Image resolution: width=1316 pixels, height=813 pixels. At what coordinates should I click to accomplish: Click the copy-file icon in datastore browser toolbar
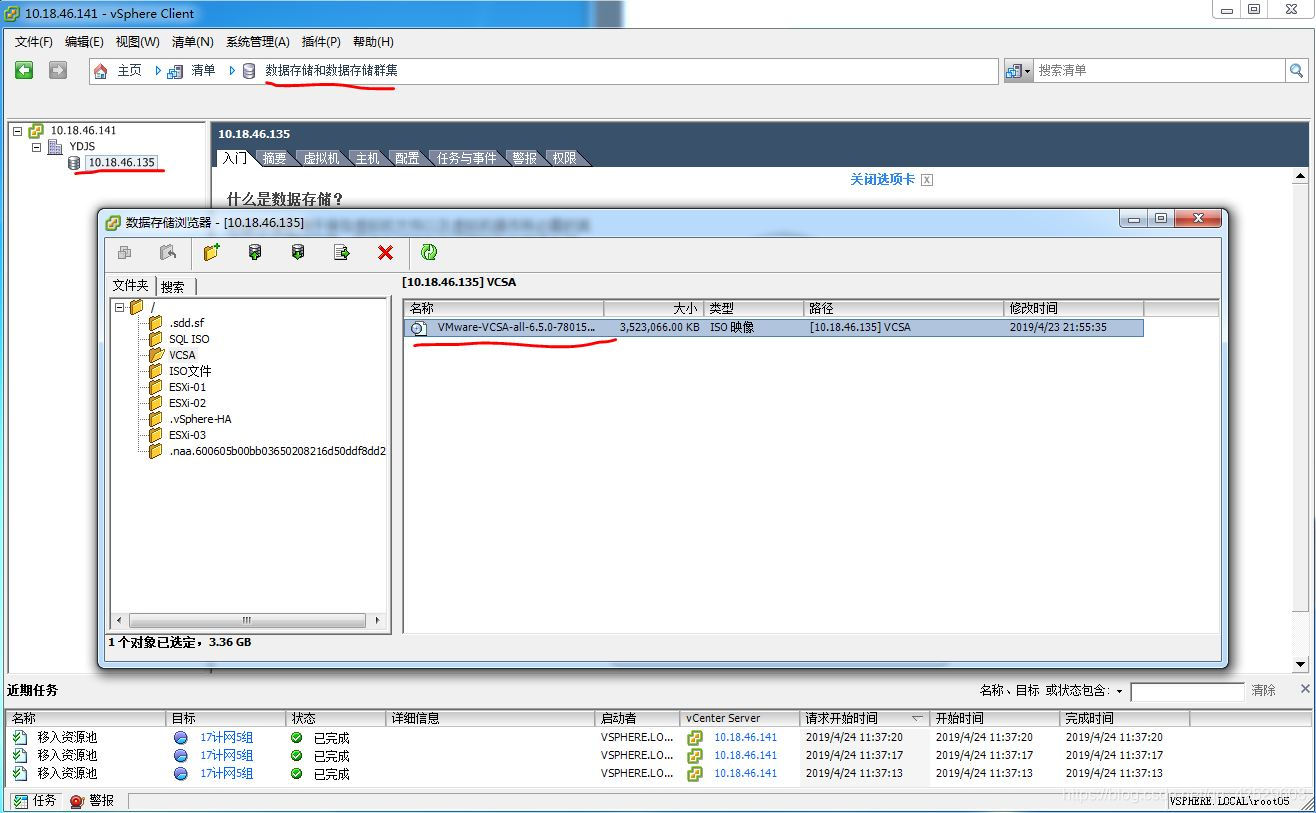pyautogui.click(x=125, y=253)
